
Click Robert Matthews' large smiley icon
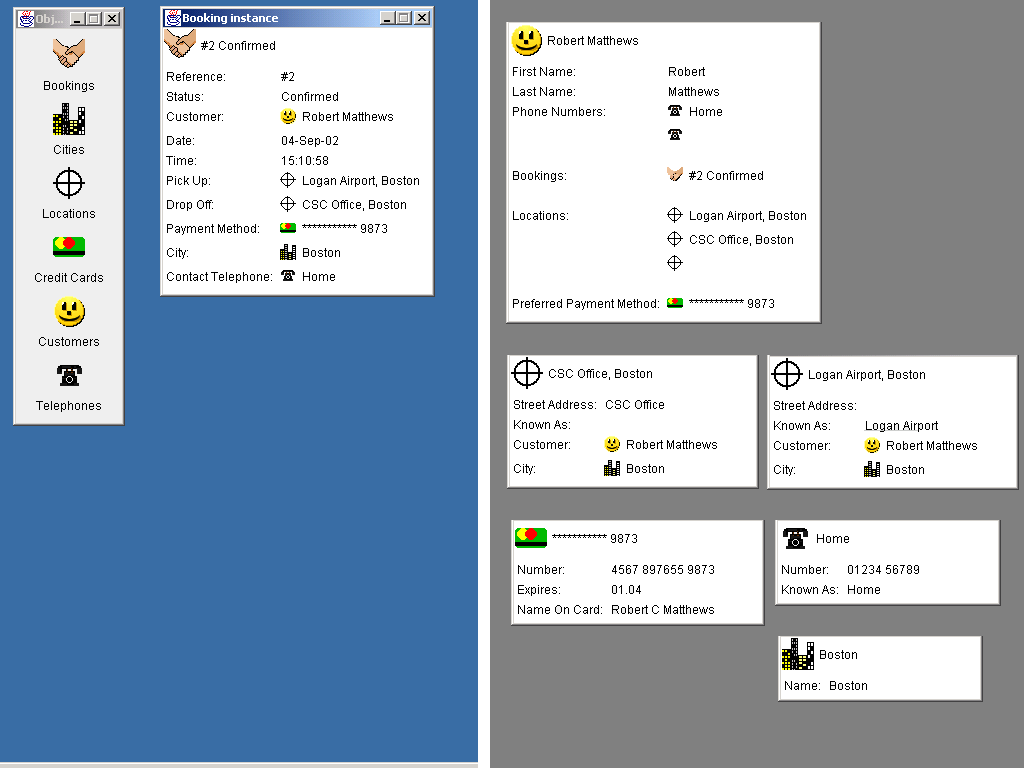point(527,41)
